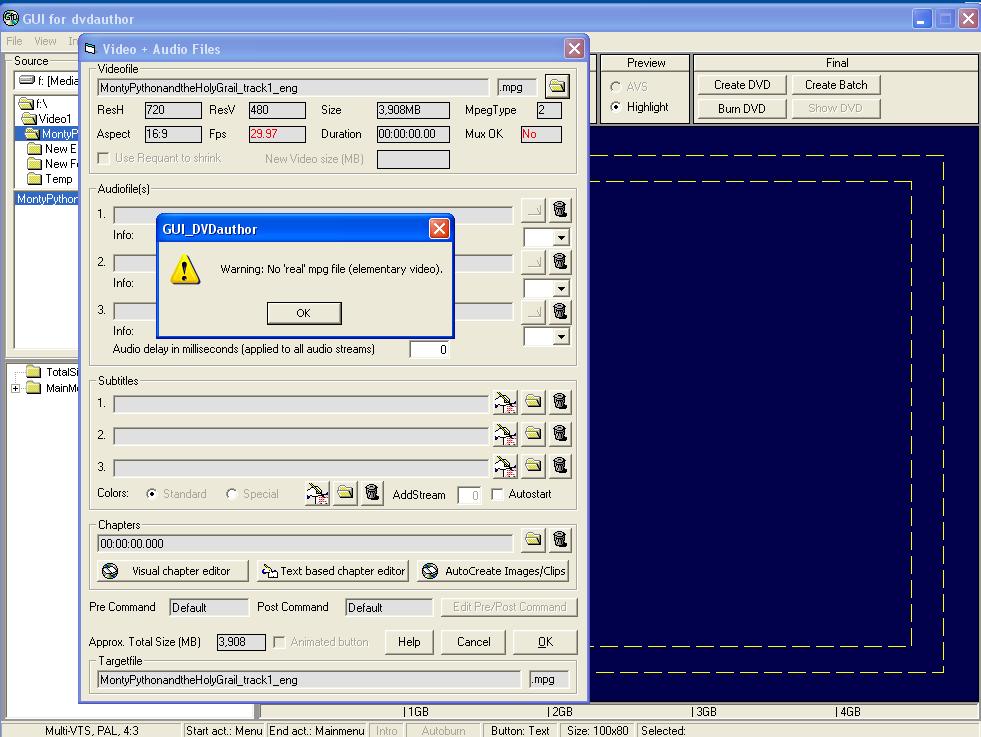This screenshot has height=737, width=981.
Task: Delete audiofile 1 with trash icon
Action: (560, 210)
